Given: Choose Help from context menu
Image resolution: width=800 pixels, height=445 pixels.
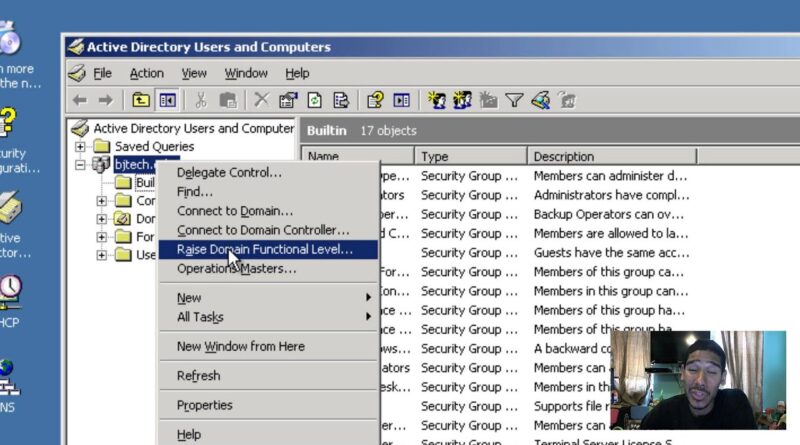Looking at the screenshot, I should pyautogui.click(x=268, y=435).
